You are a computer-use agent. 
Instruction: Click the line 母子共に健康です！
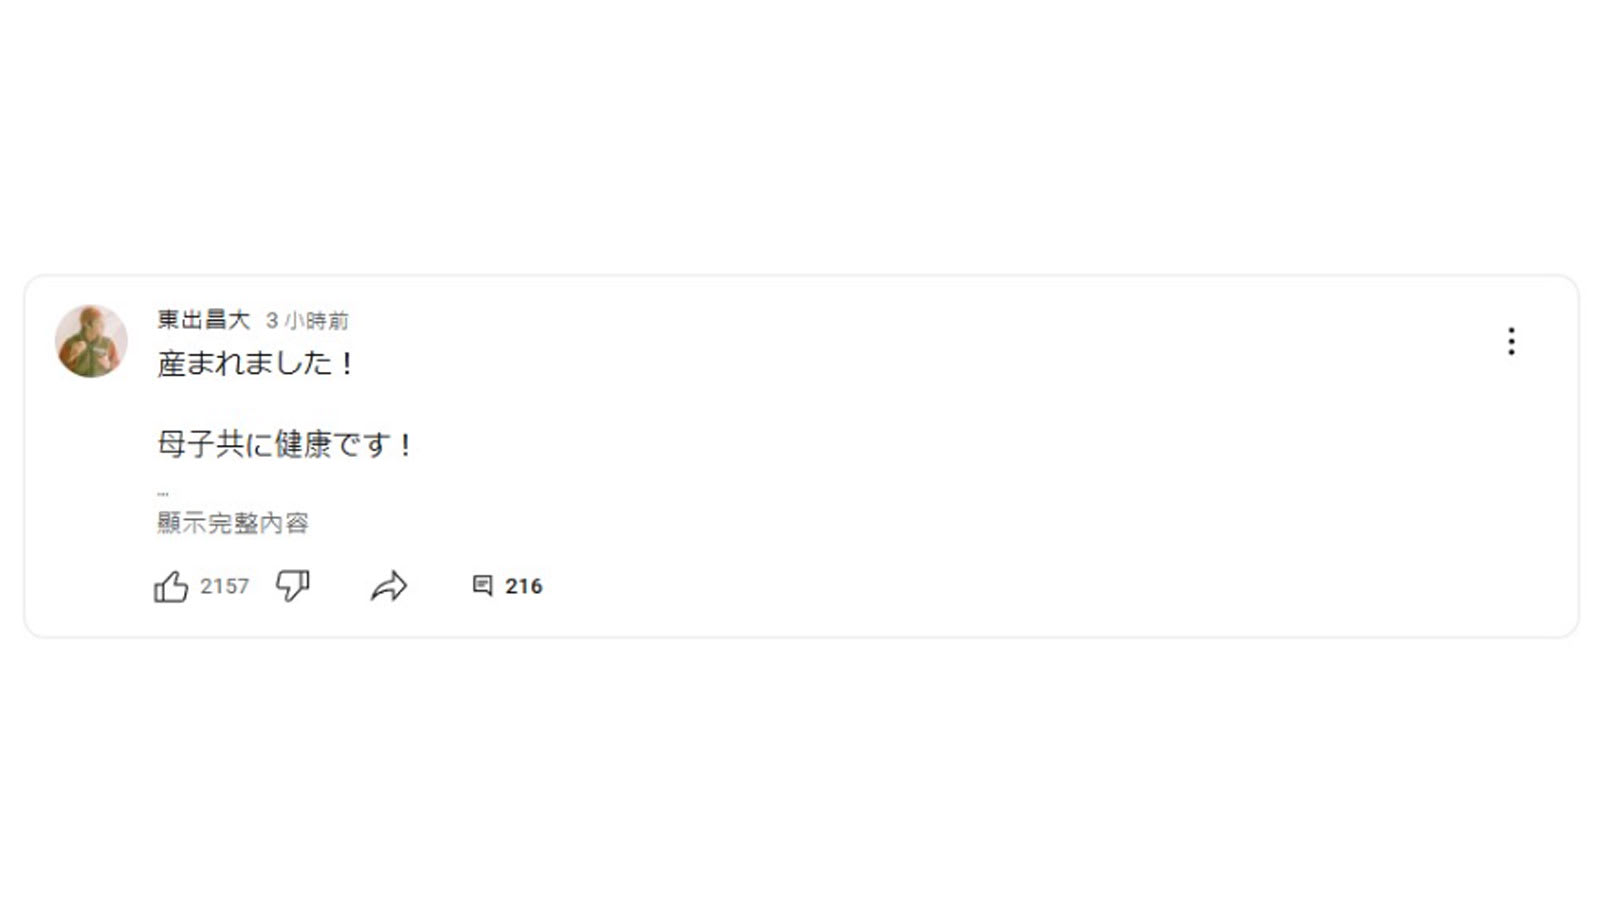285,444
